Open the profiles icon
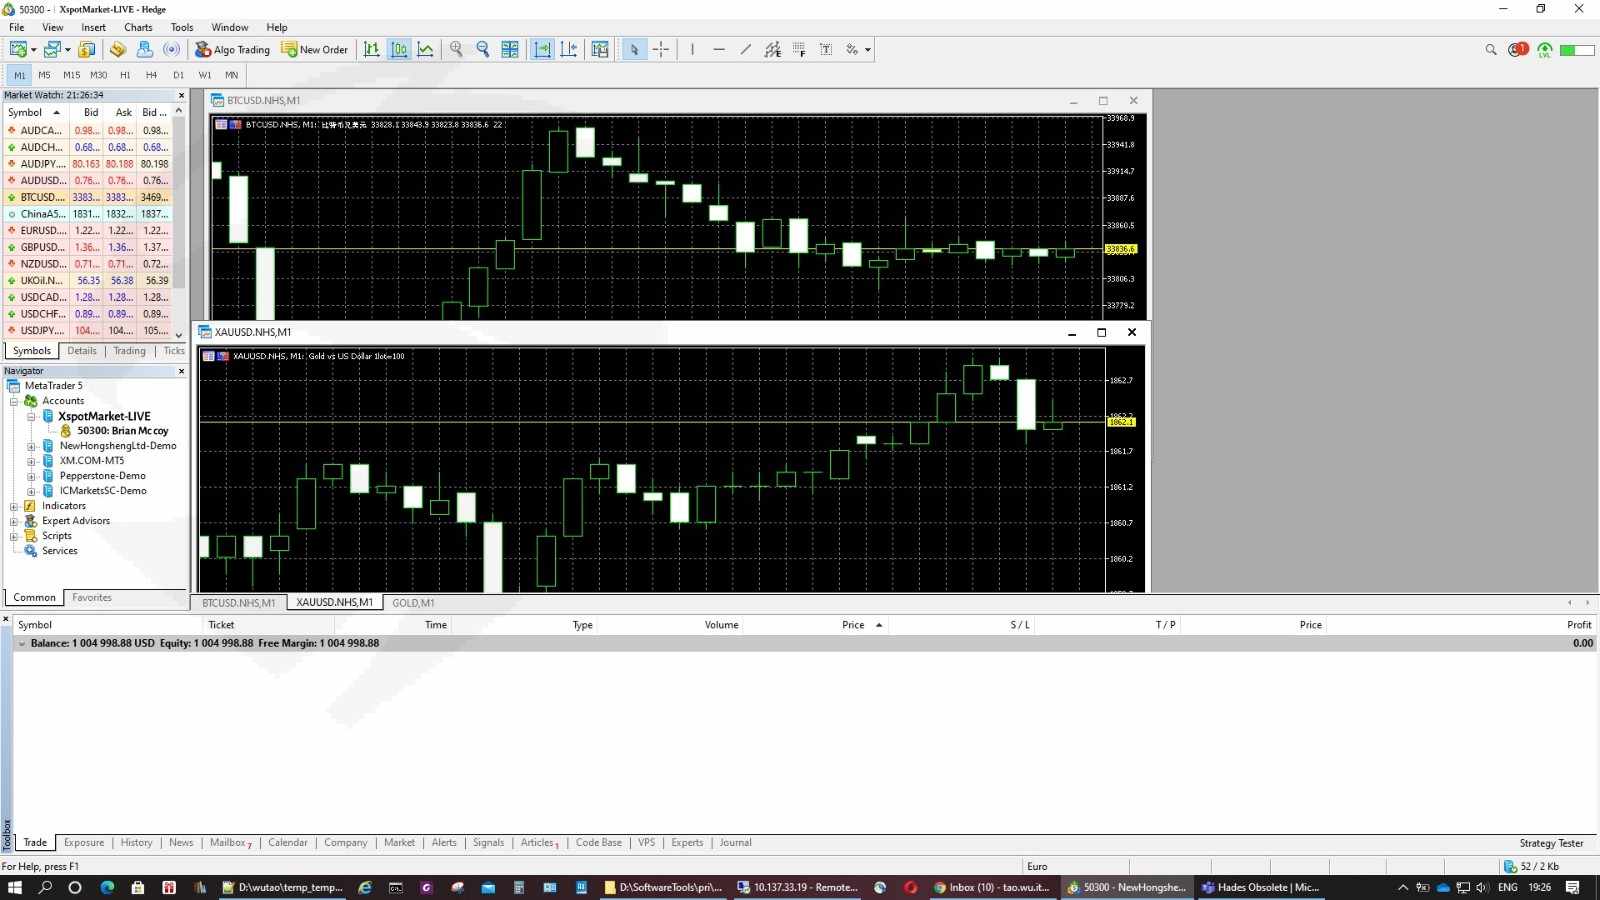This screenshot has width=1600, height=900. click(52, 49)
